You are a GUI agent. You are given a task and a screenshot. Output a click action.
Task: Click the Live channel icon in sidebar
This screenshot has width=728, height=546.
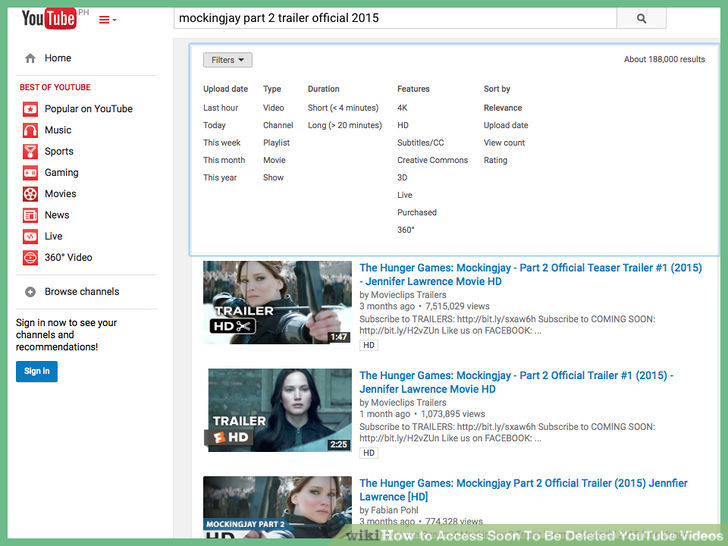30,236
